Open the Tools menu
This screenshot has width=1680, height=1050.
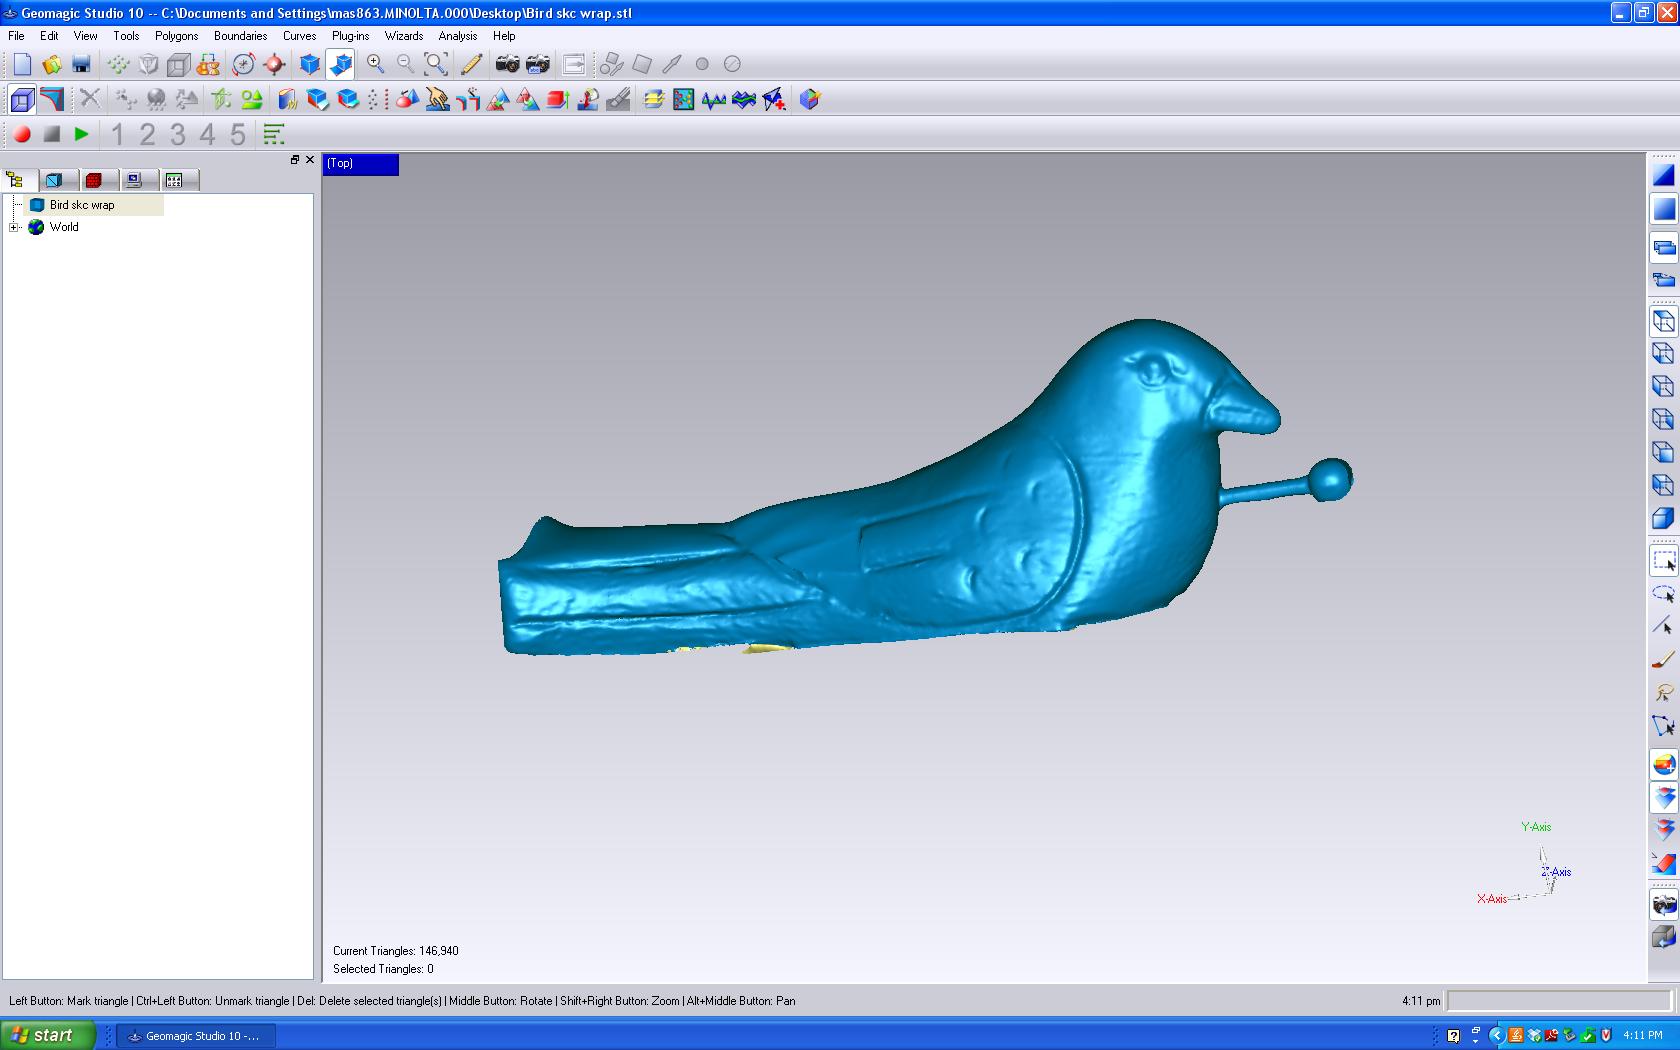(126, 35)
